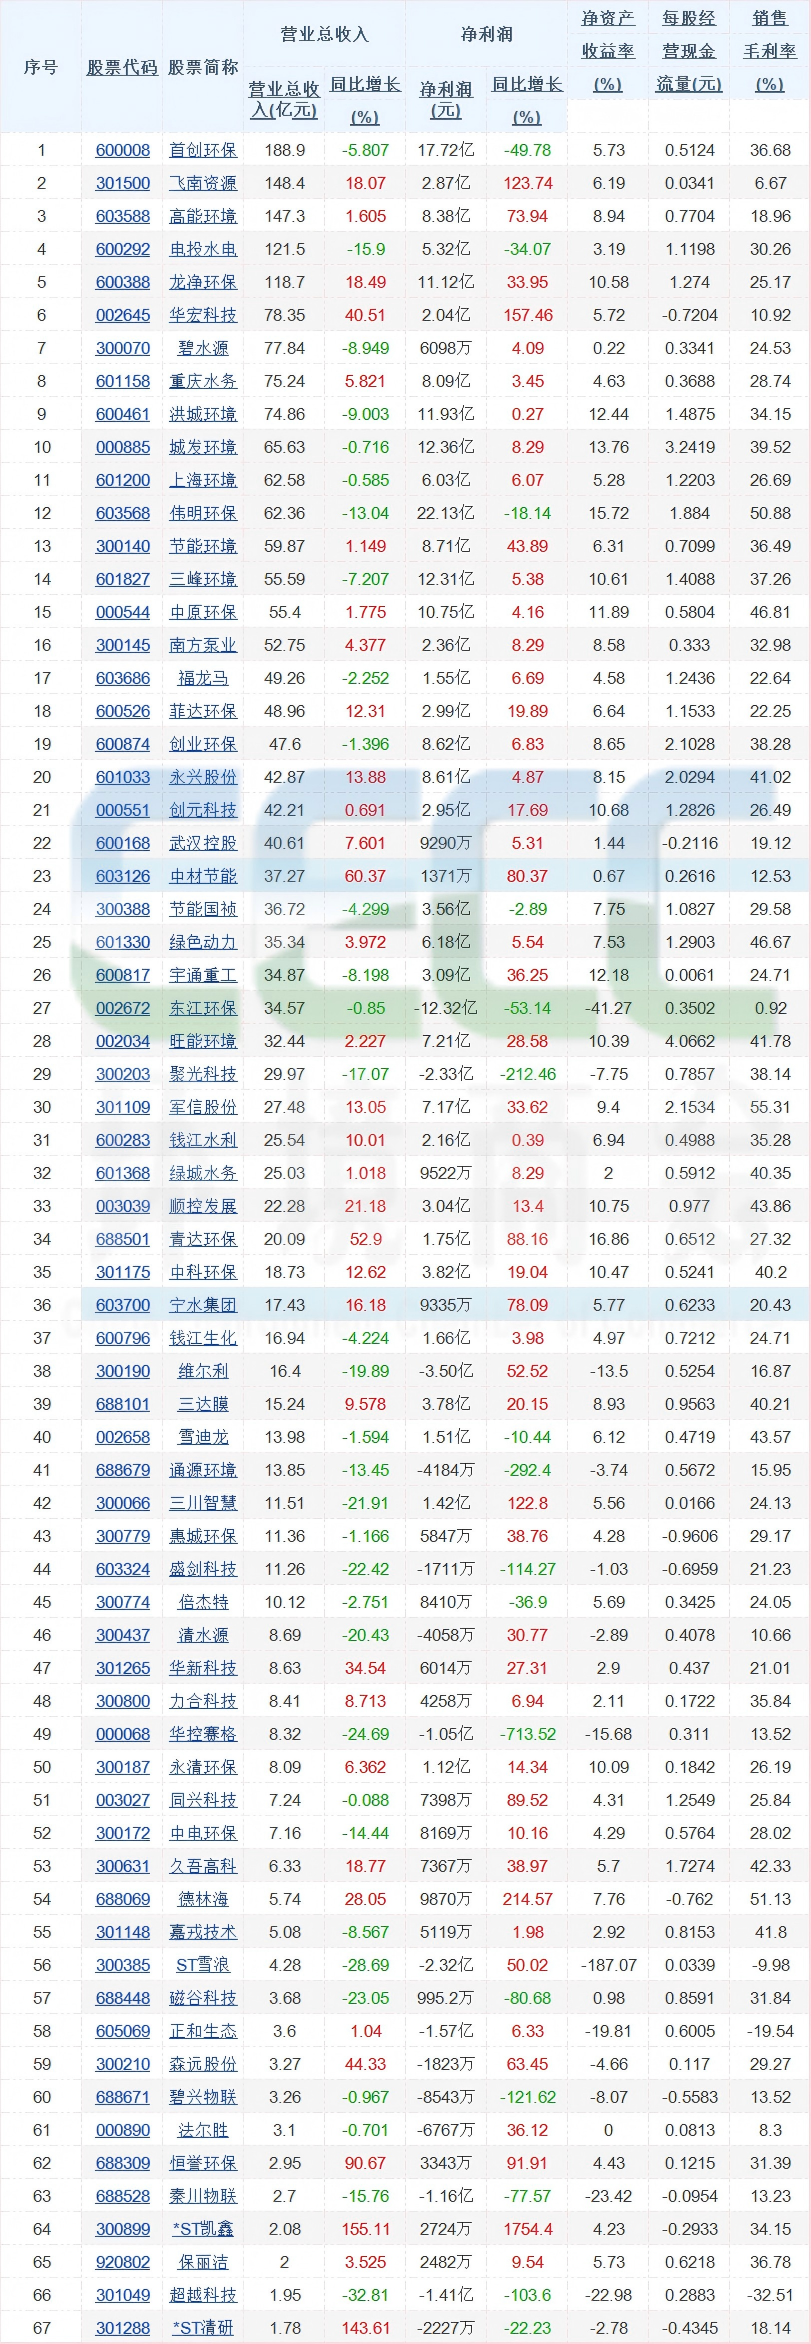Click stock code 603700 in highlighted row
Screen dimensions: 811x2344
(123, 1305)
